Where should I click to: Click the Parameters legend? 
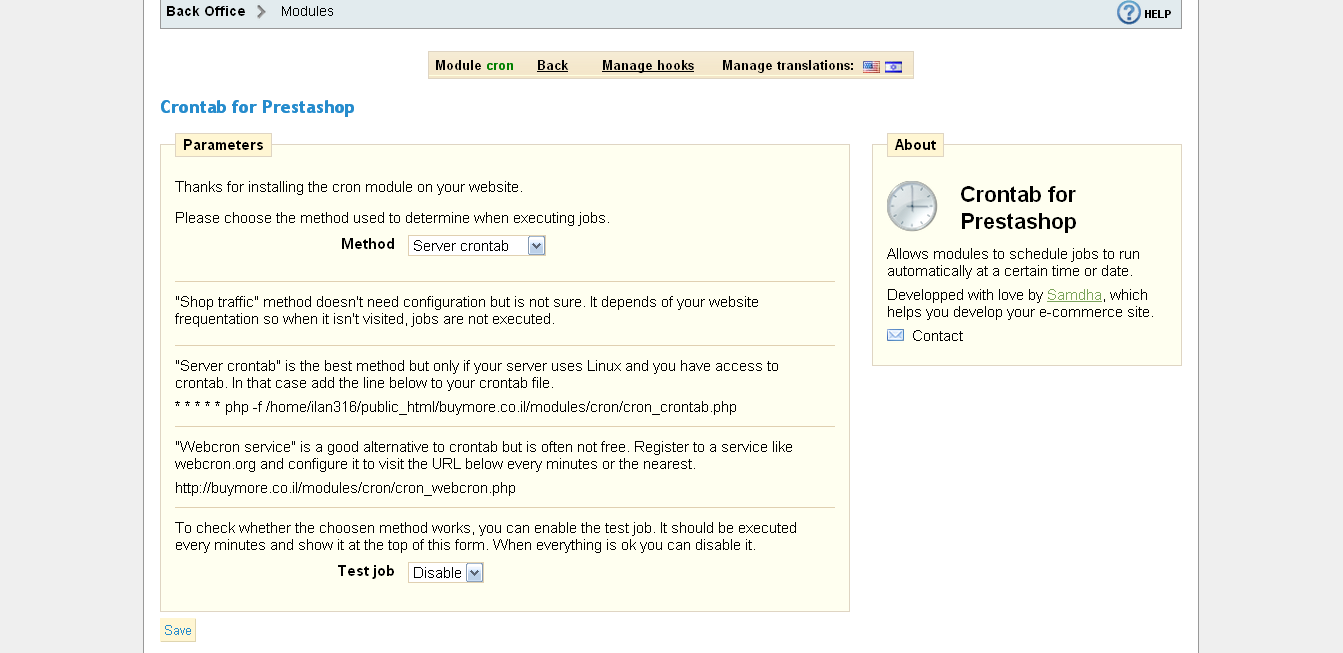coord(223,145)
